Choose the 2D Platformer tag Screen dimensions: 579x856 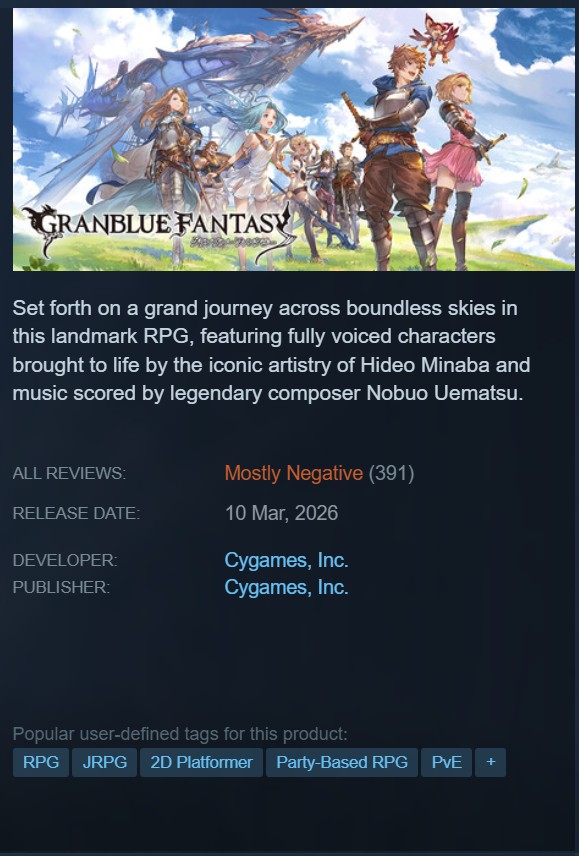(x=201, y=762)
